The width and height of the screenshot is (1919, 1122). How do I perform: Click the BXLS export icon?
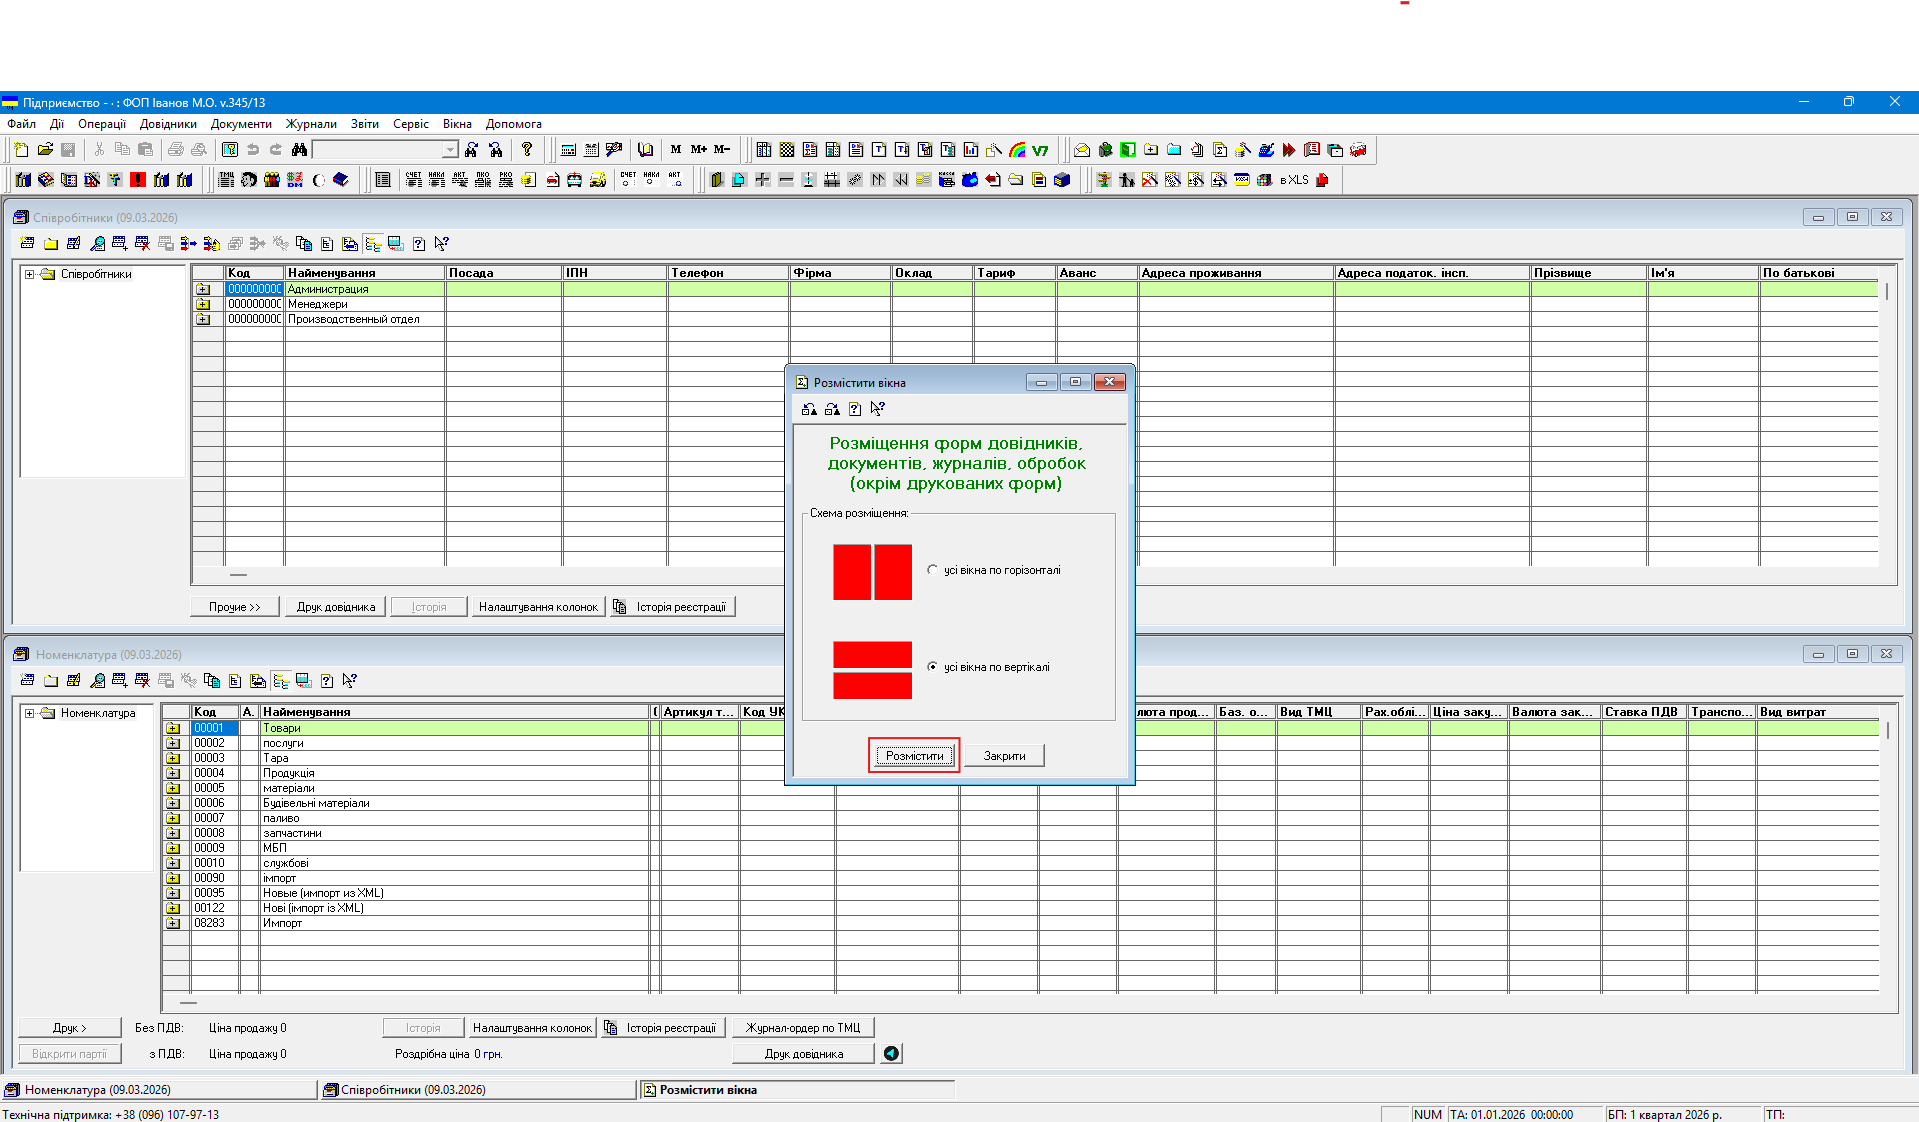coord(1294,180)
